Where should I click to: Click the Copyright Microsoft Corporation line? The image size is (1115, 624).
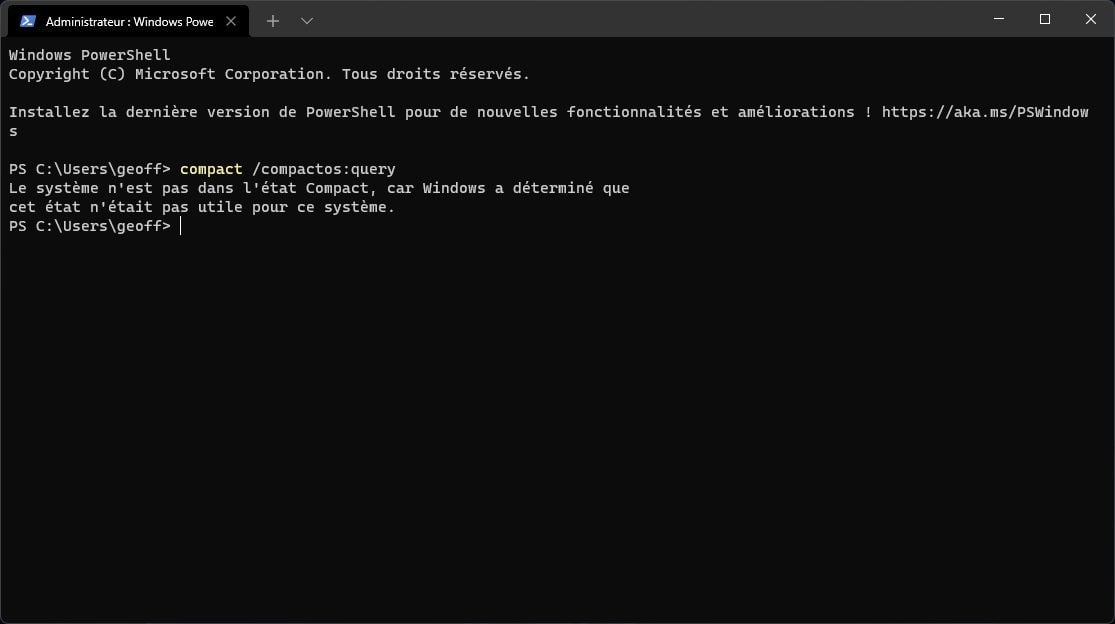pyautogui.click(x=270, y=74)
